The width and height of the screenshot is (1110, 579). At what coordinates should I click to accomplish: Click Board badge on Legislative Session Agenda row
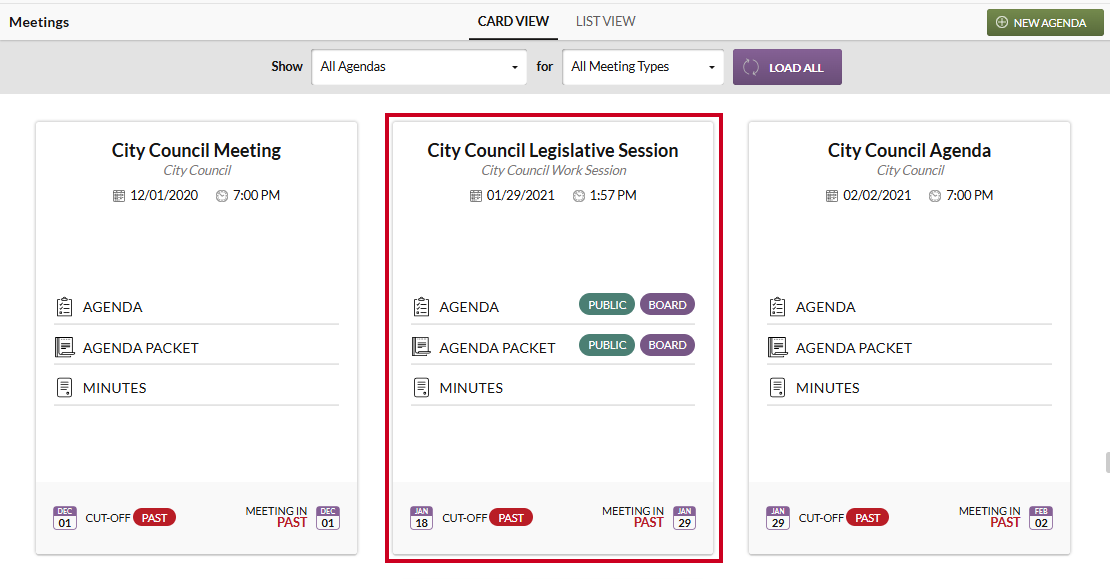point(668,304)
